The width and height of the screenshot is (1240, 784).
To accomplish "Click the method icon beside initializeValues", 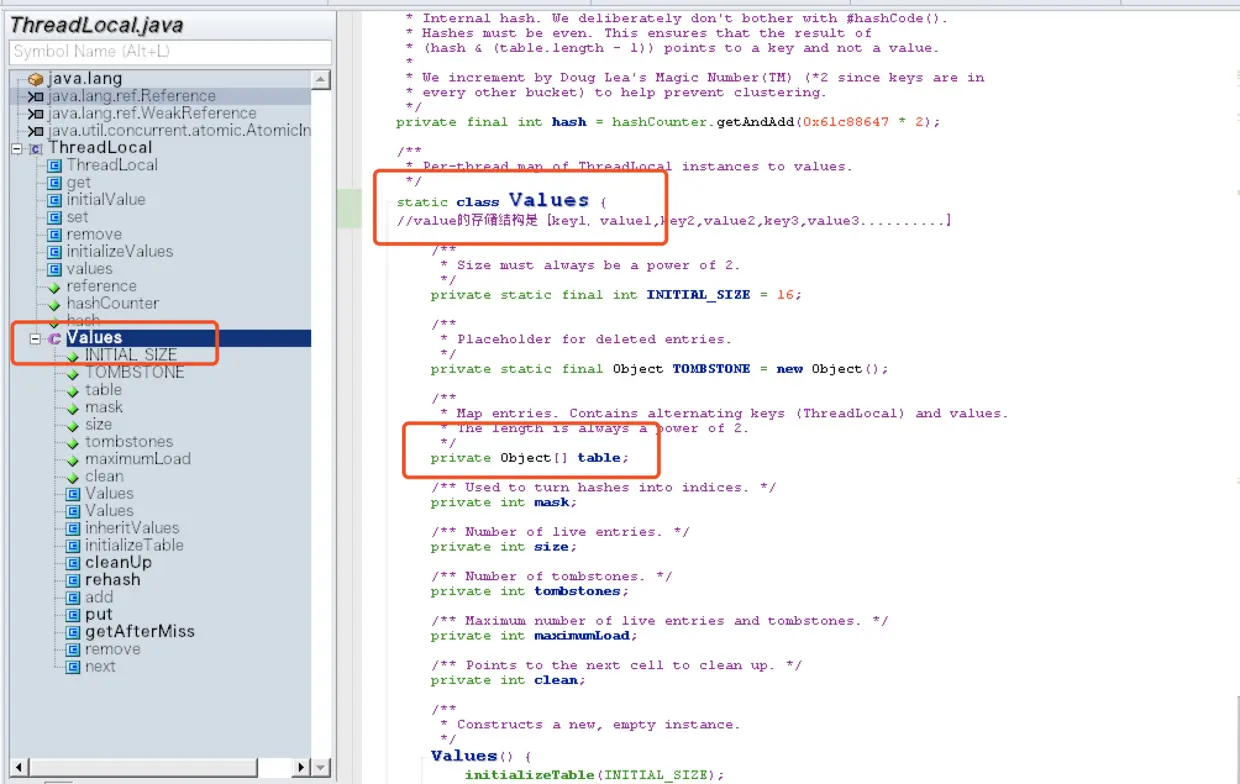I will pos(55,252).
